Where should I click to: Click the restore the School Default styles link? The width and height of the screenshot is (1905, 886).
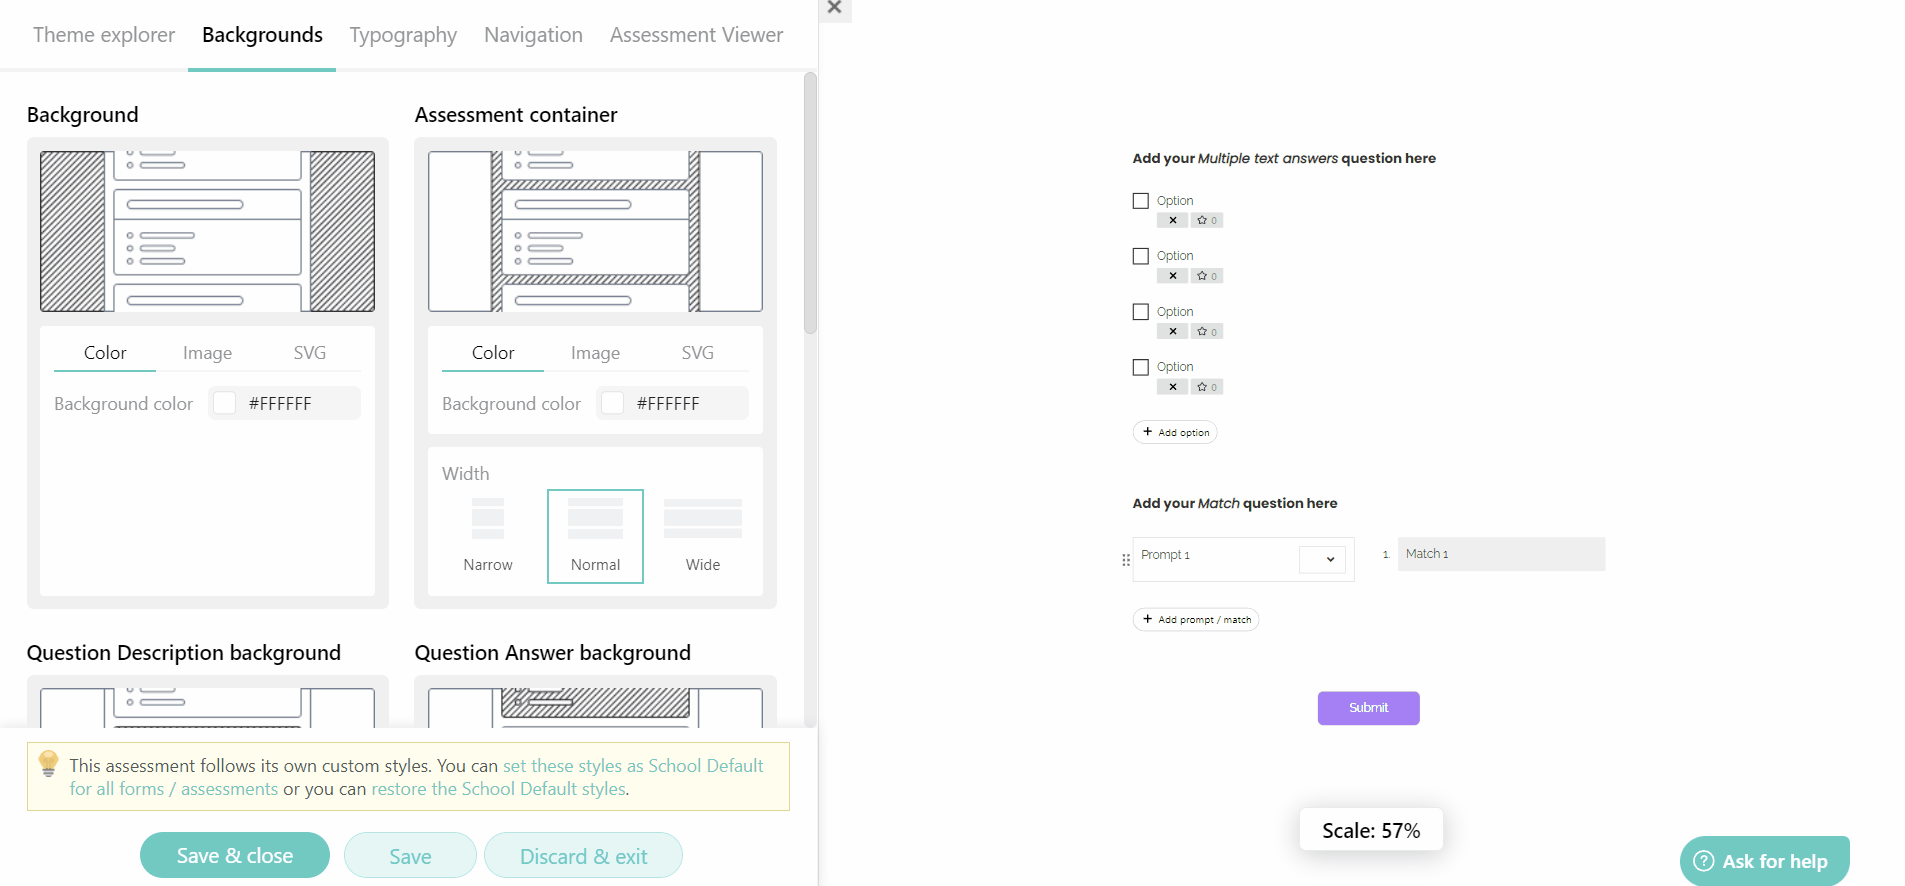498,788
